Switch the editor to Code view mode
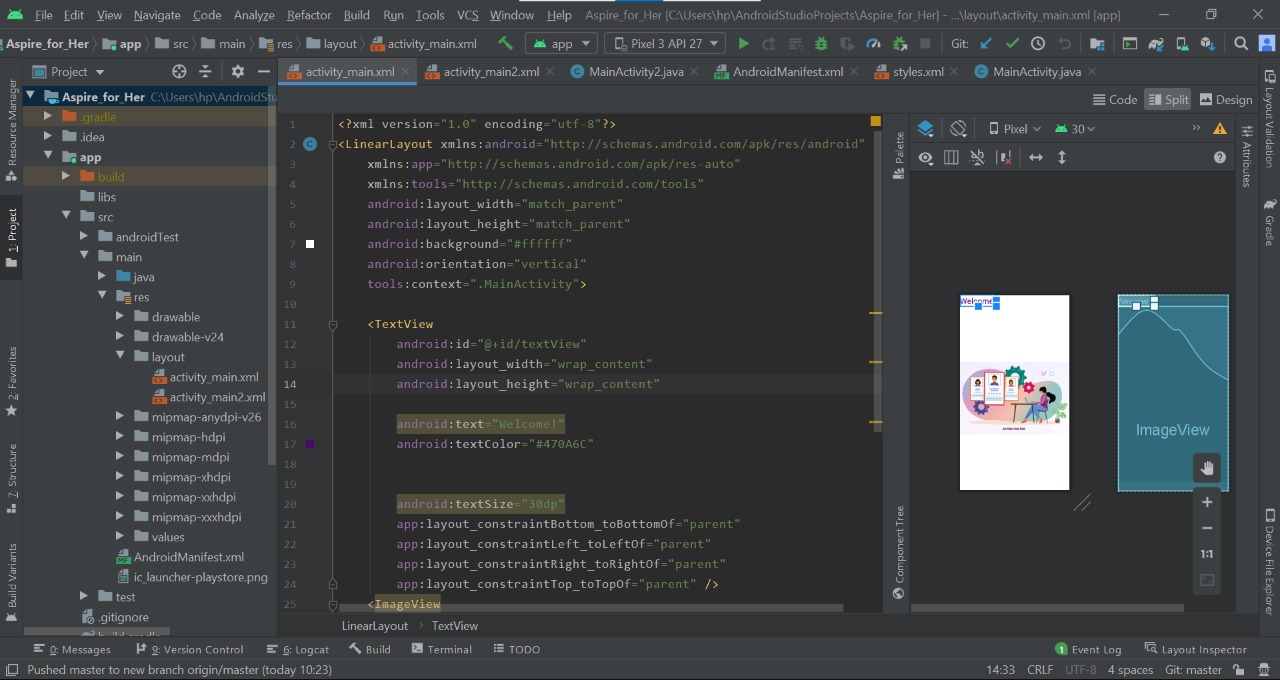The height and width of the screenshot is (680, 1280). pyautogui.click(x=1115, y=99)
